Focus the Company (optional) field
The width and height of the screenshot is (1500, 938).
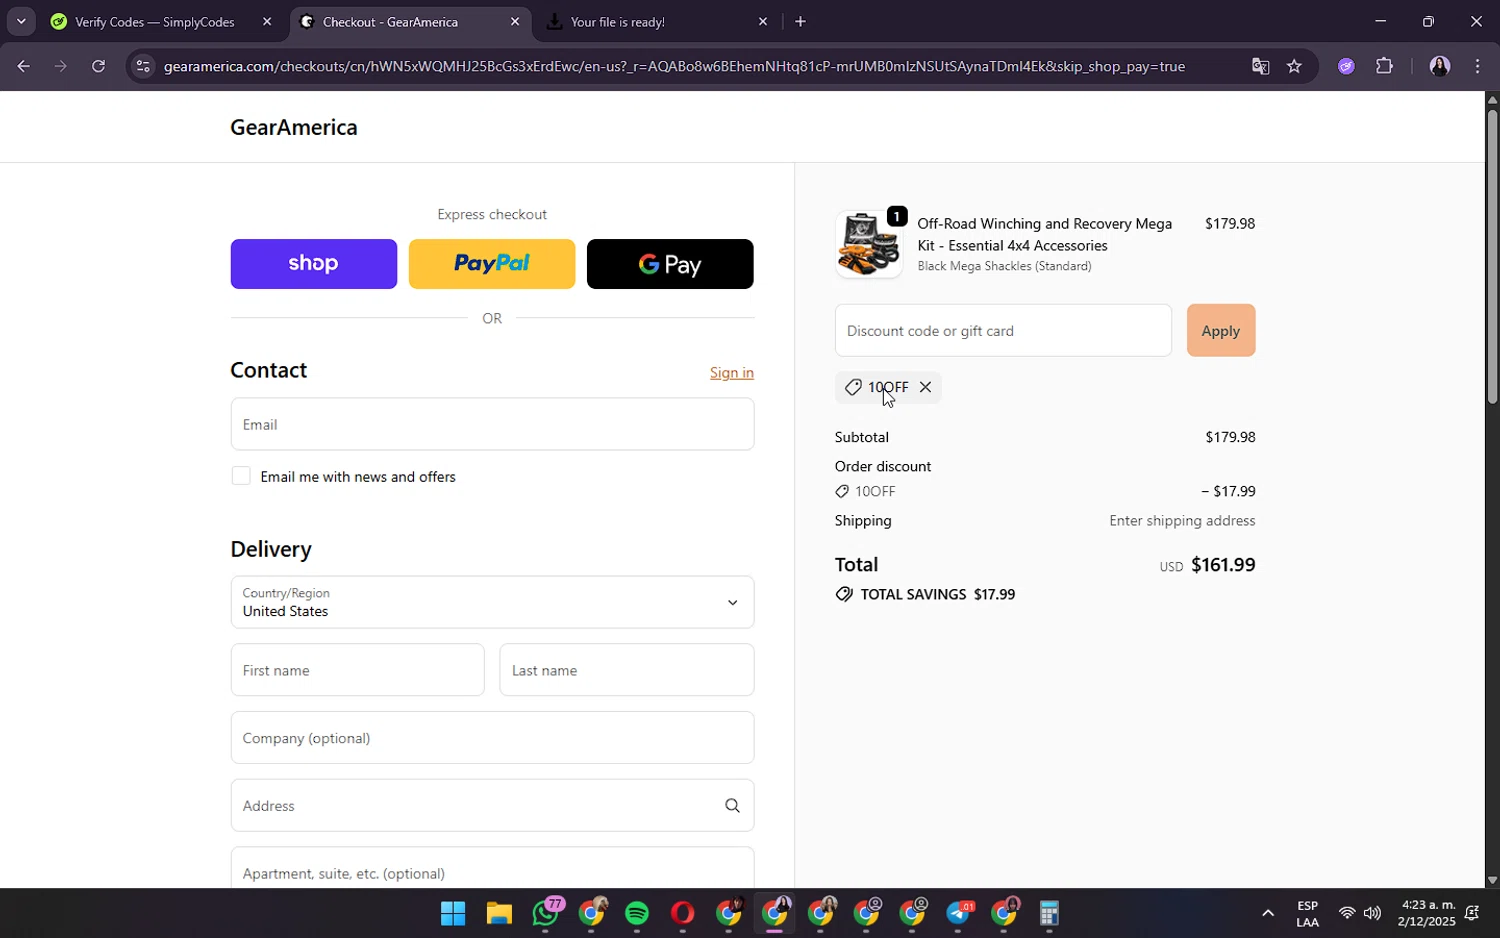492,738
